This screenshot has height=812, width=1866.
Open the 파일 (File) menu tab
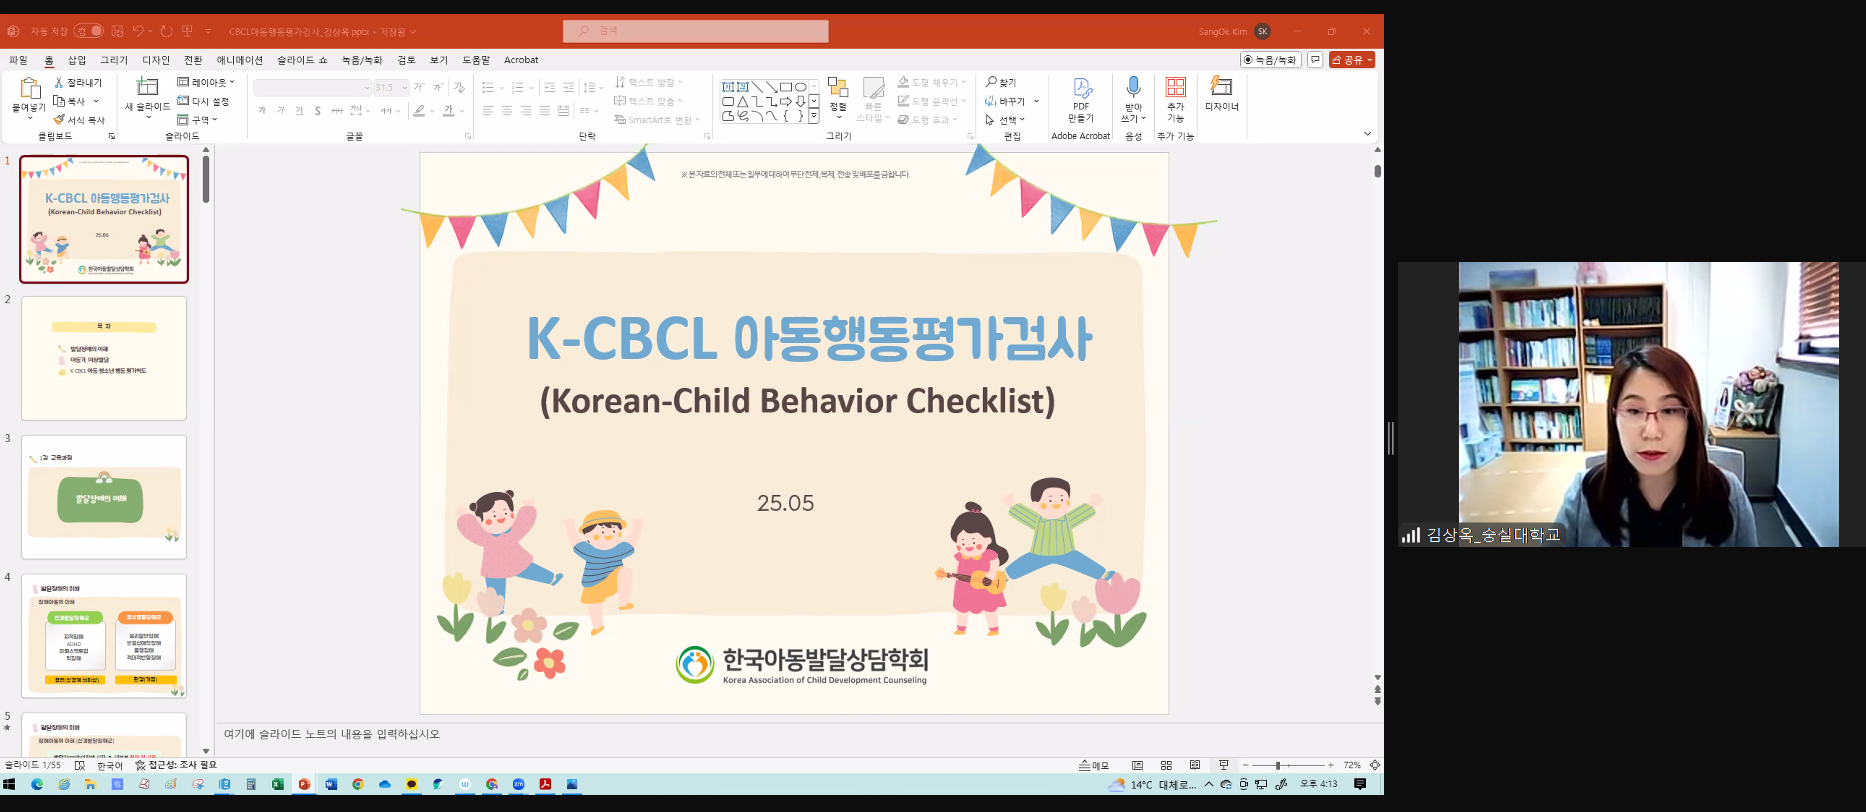[x=18, y=60]
